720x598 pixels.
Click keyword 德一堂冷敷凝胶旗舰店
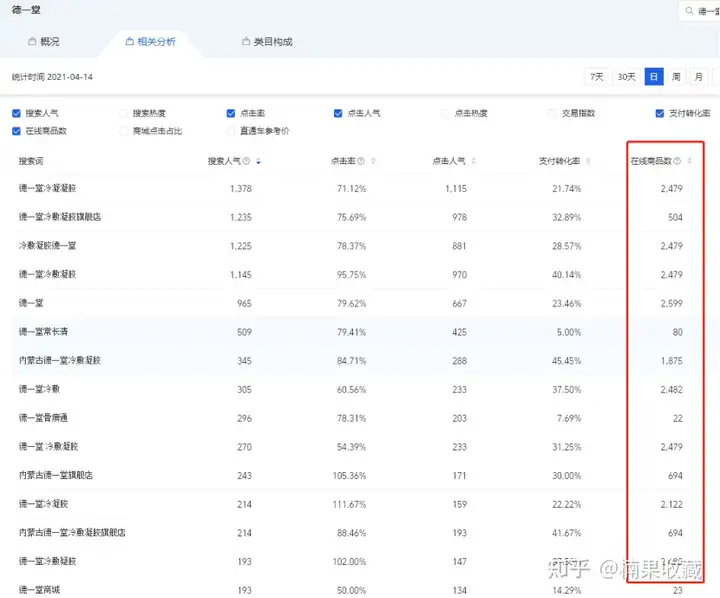point(60,217)
